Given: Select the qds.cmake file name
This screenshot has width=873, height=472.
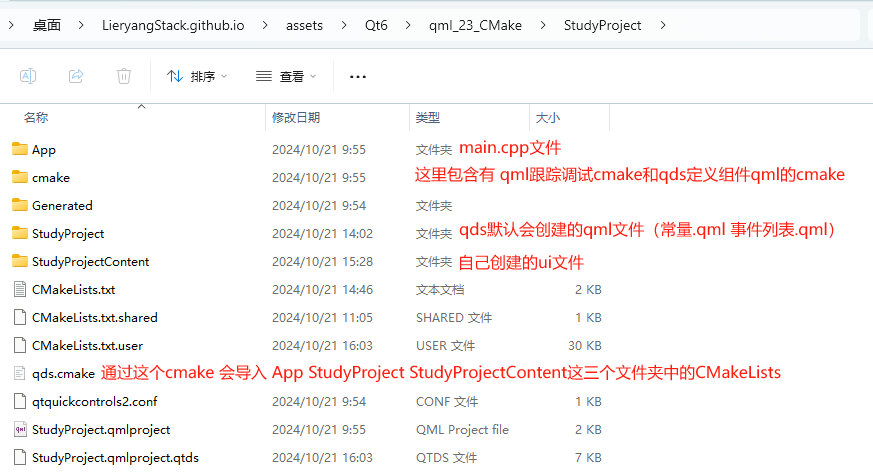Looking at the screenshot, I should [x=63, y=373].
